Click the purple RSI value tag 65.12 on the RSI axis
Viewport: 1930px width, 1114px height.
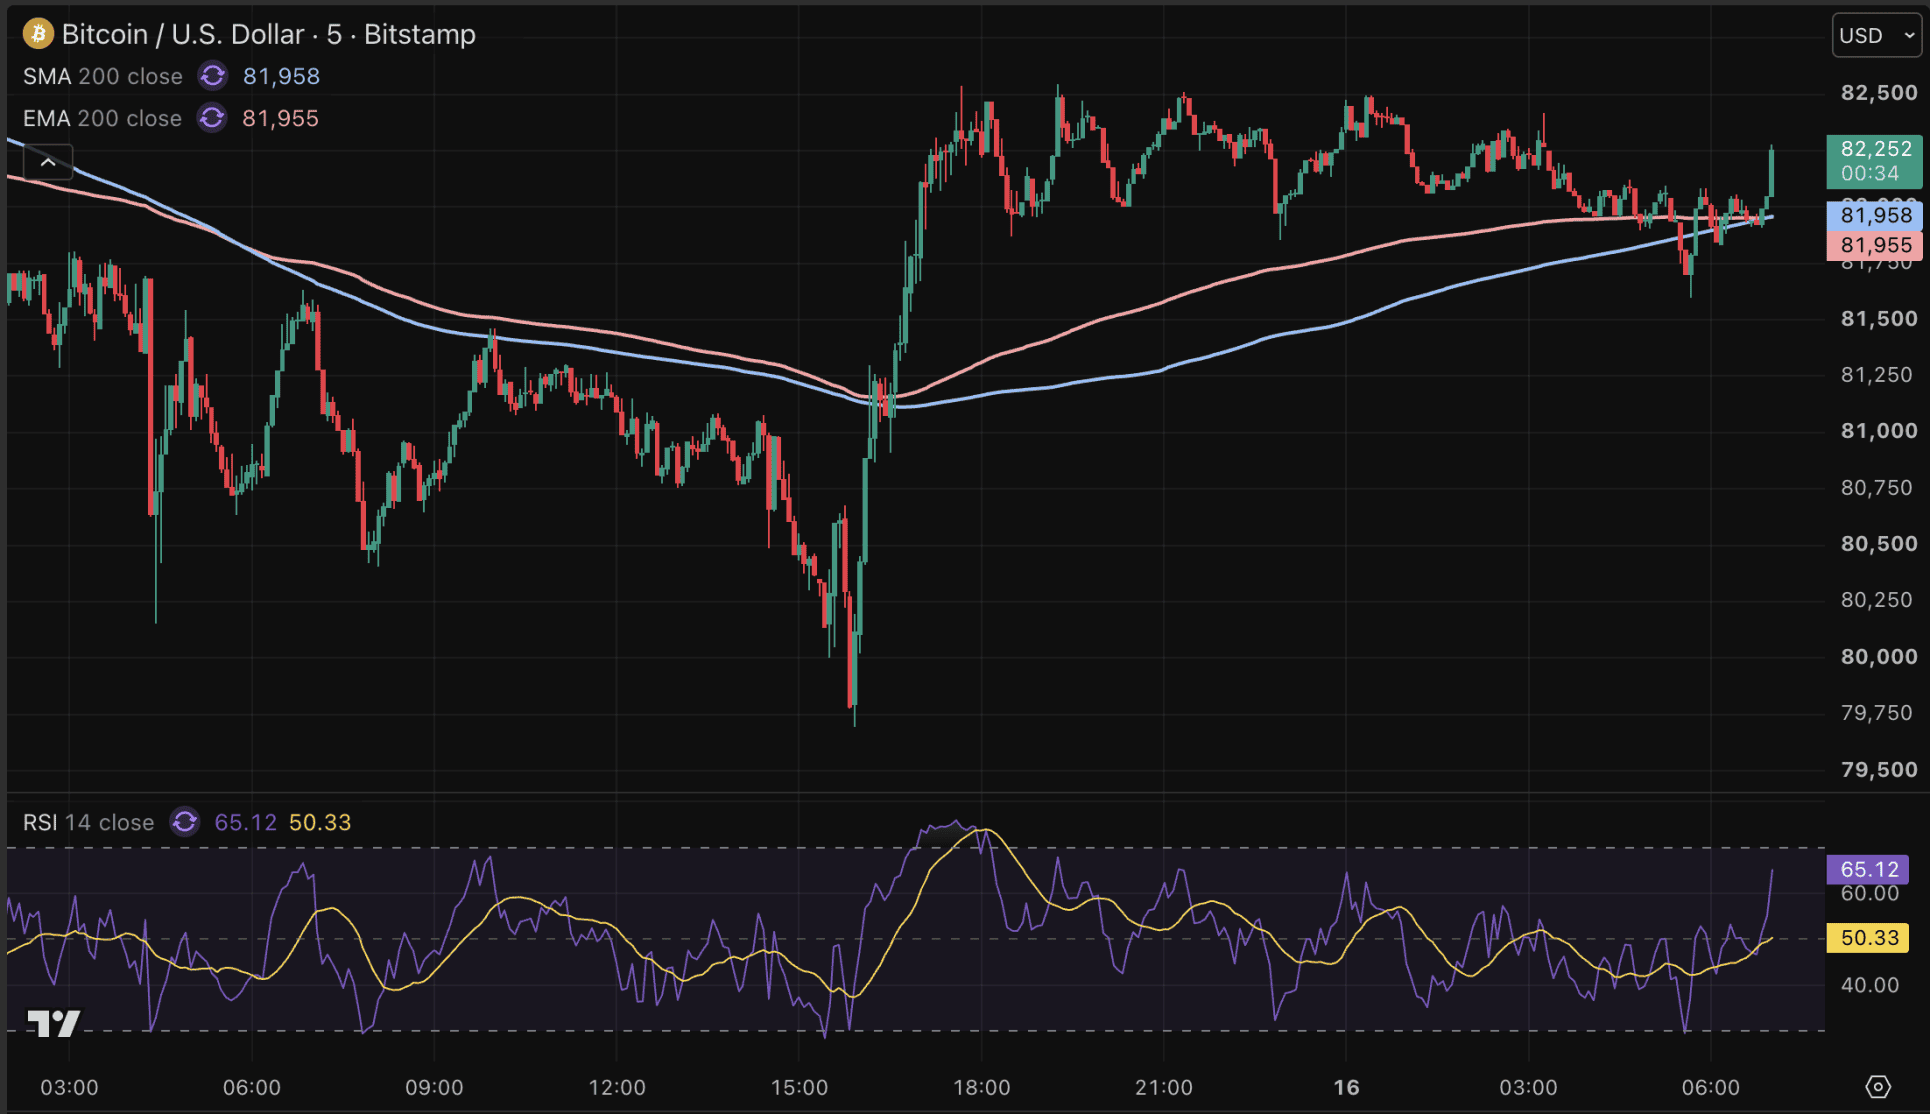tap(1868, 869)
